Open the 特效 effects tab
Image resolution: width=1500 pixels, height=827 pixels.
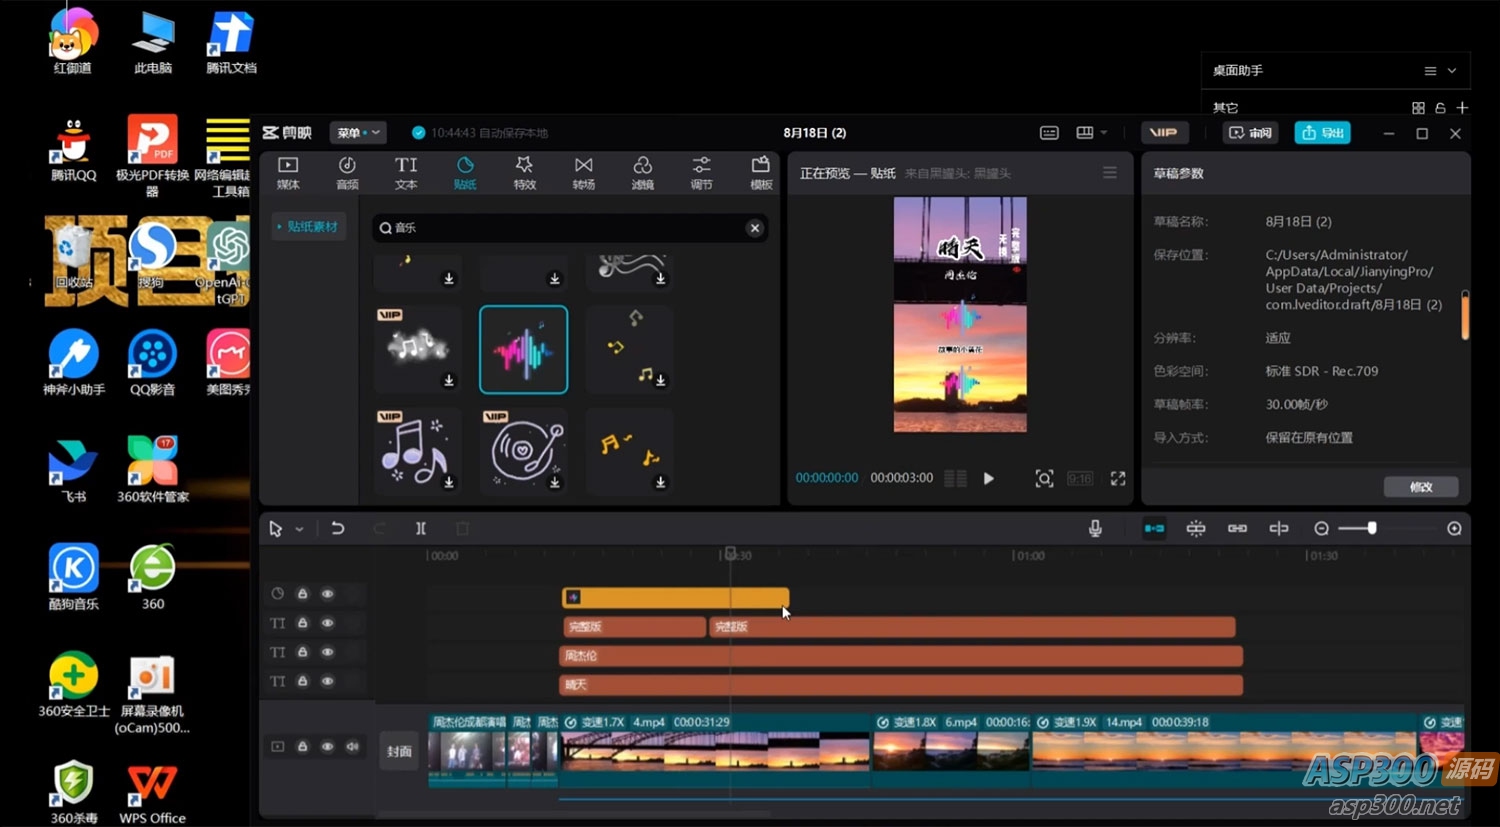pyautogui.click(x=524, y=172)
